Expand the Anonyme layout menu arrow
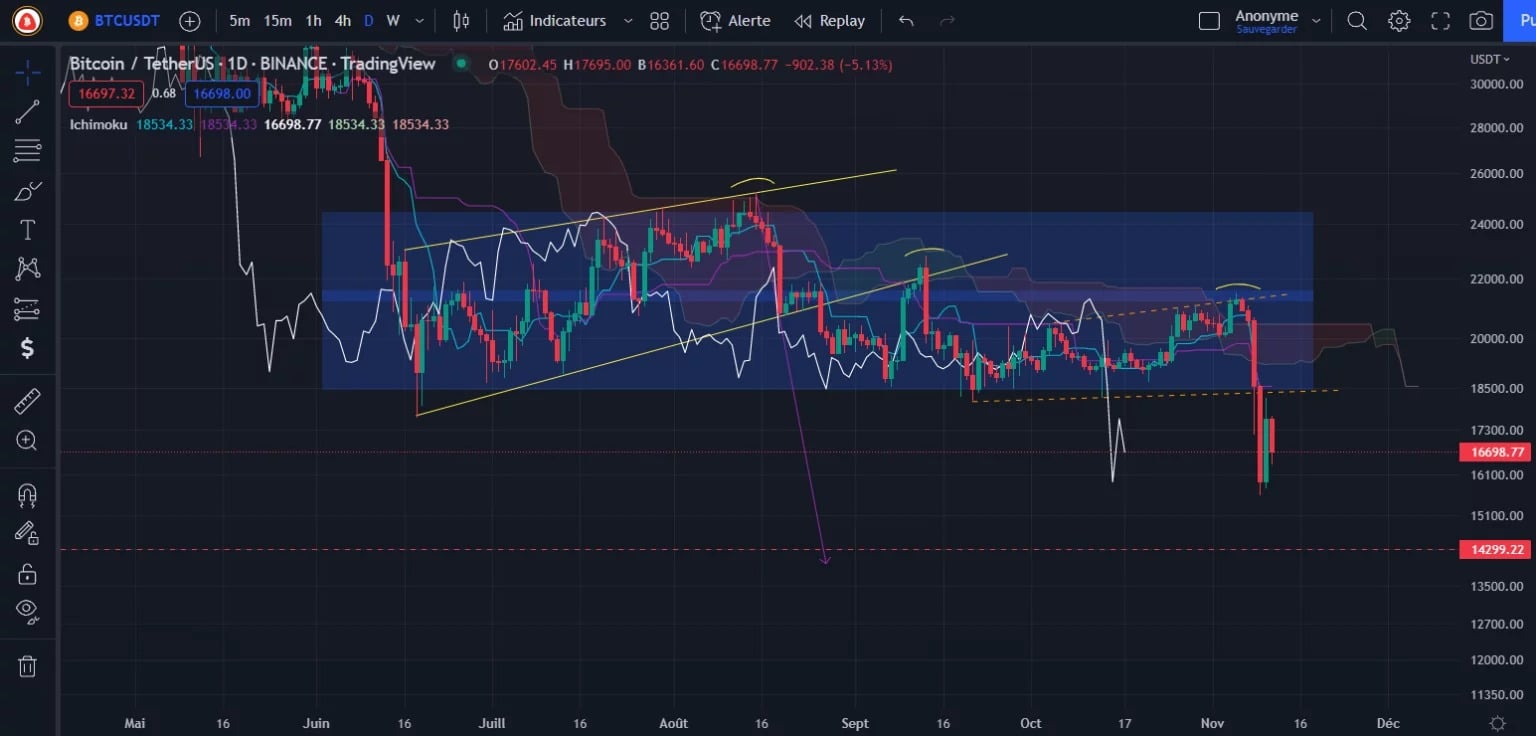The width and height of the screenshot is (1536, 736). click(x=1316, y=21)
